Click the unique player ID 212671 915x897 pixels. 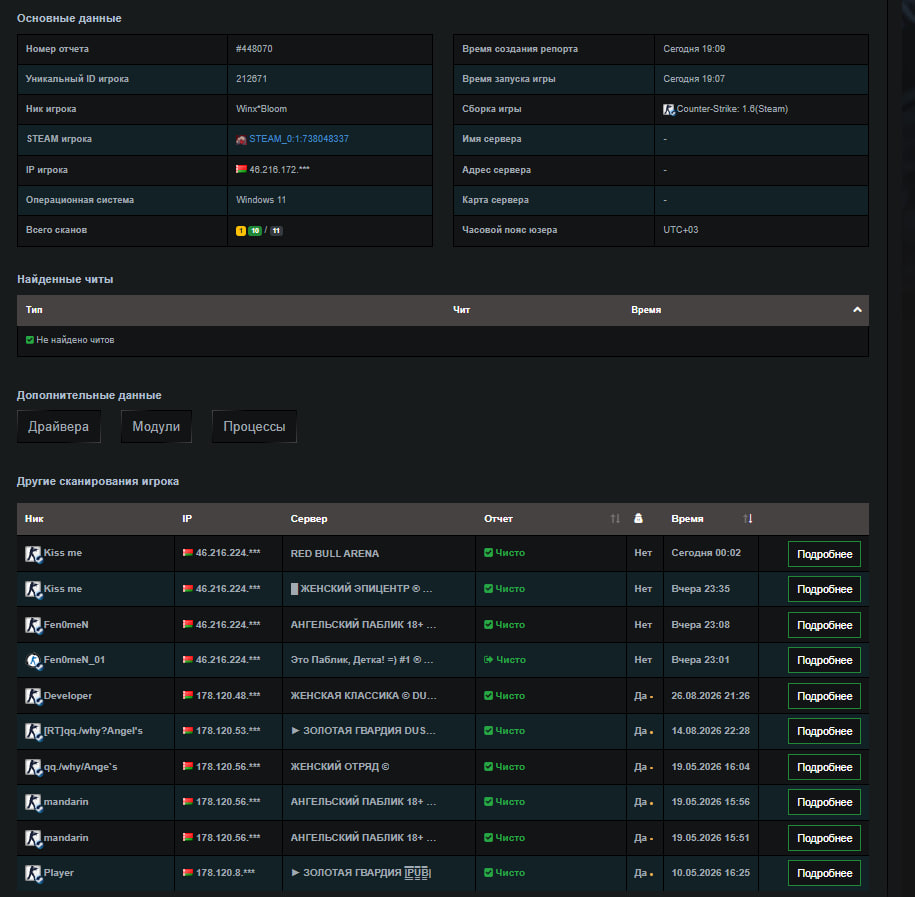[252, 79]
